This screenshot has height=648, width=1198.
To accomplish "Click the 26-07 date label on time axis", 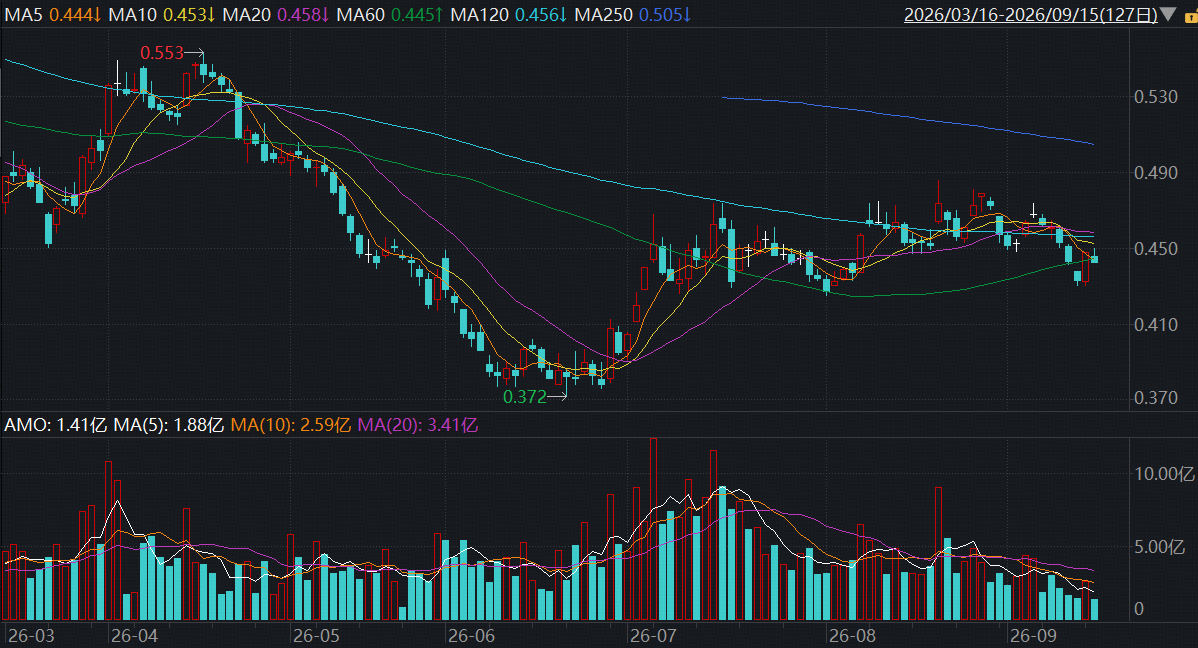I will 653,636.
